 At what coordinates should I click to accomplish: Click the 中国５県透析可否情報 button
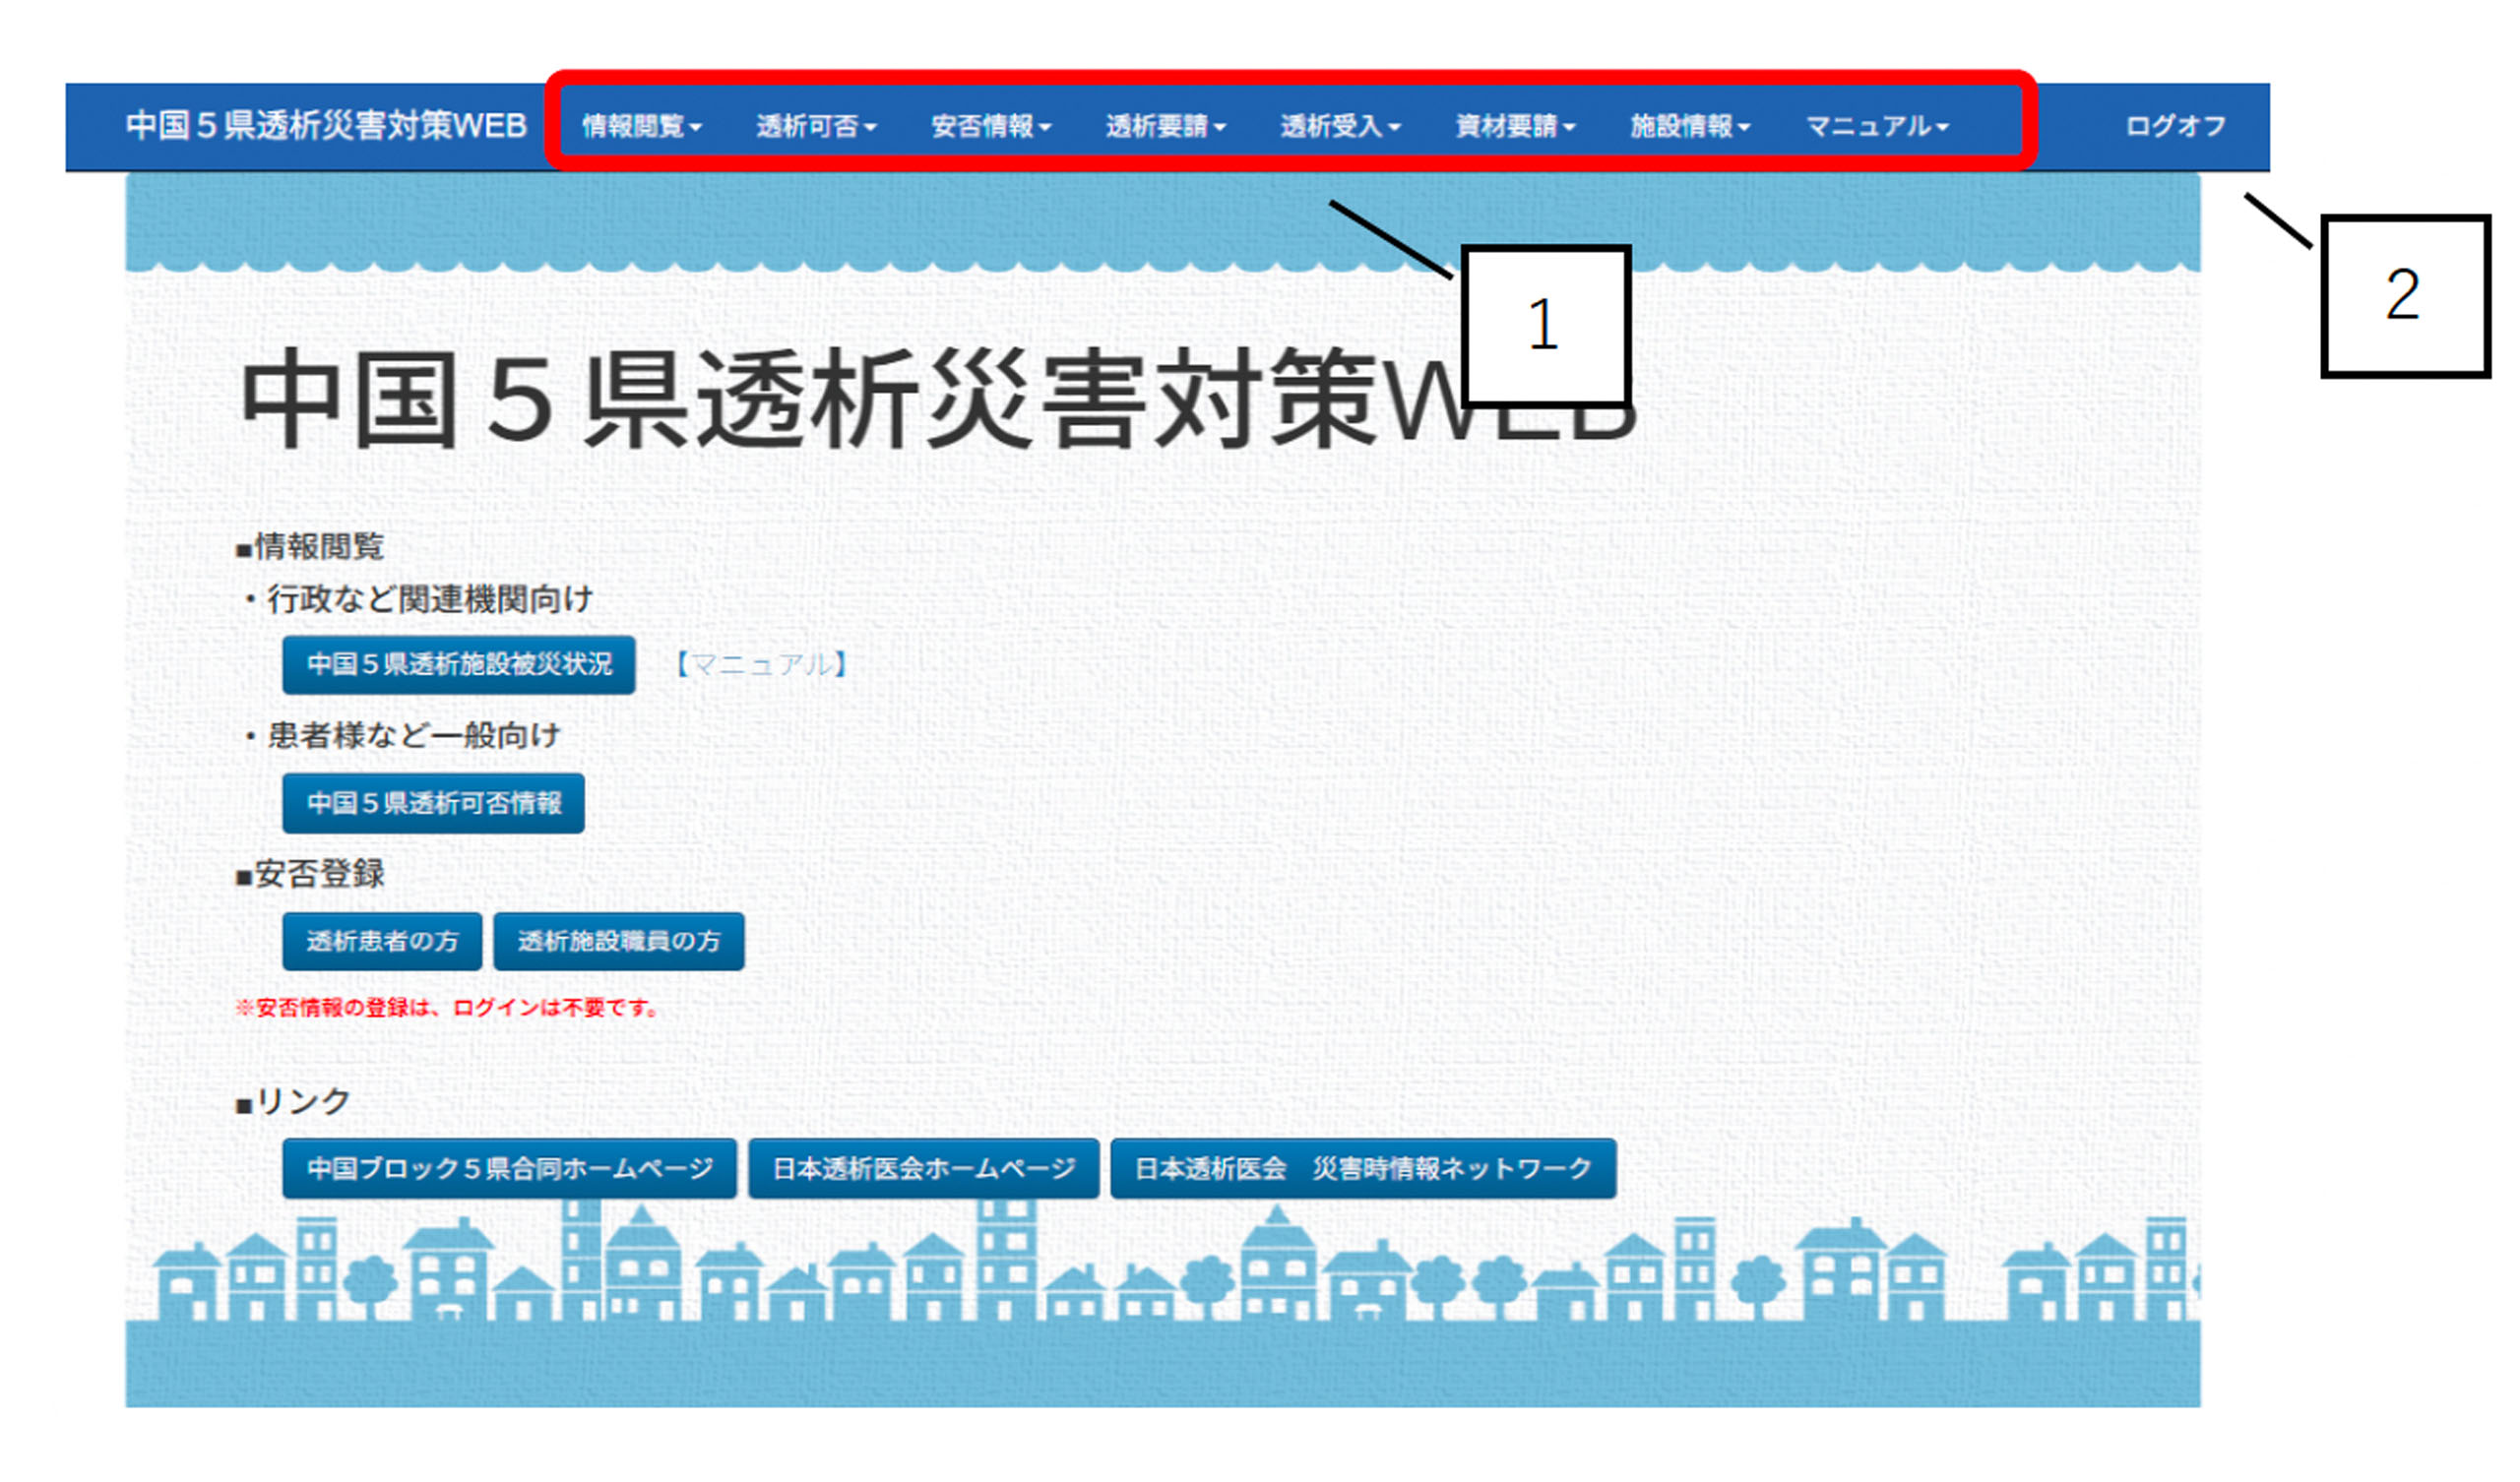click(x=434, y=803)
